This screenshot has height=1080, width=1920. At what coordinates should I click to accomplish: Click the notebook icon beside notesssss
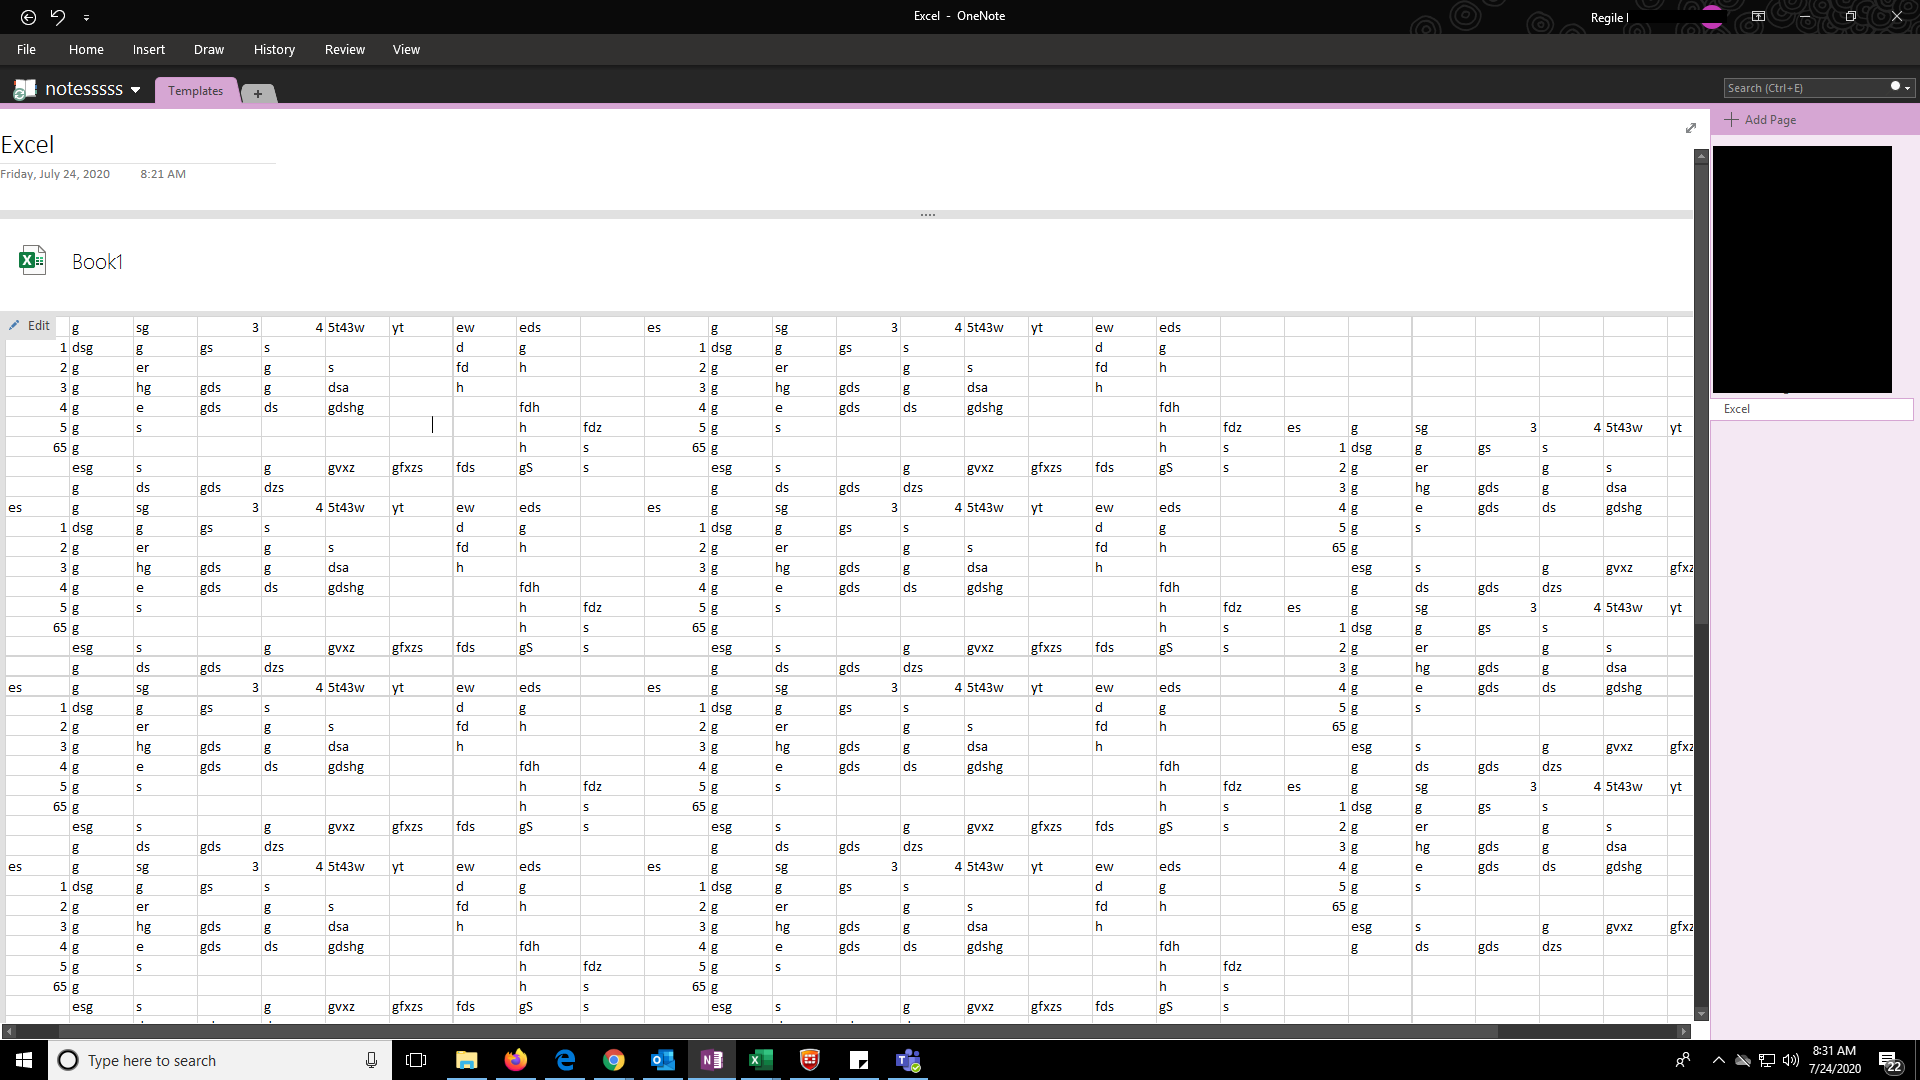tap(25, 89)
